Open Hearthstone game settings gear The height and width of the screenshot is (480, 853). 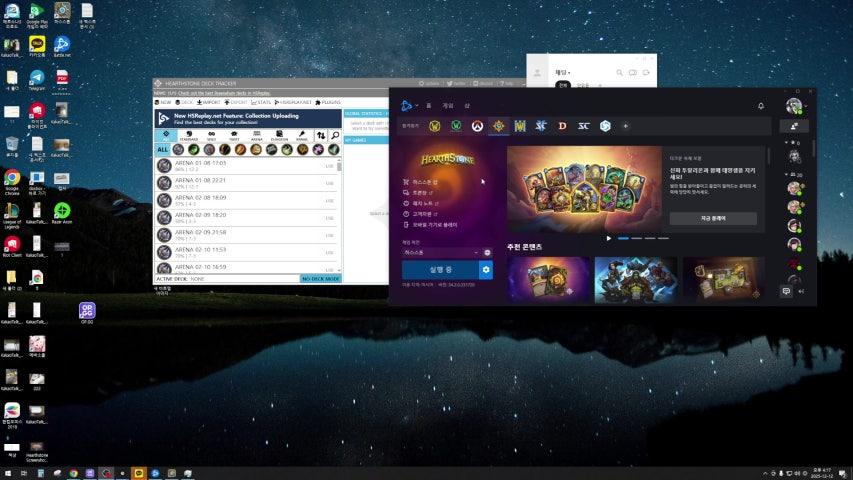486,270
